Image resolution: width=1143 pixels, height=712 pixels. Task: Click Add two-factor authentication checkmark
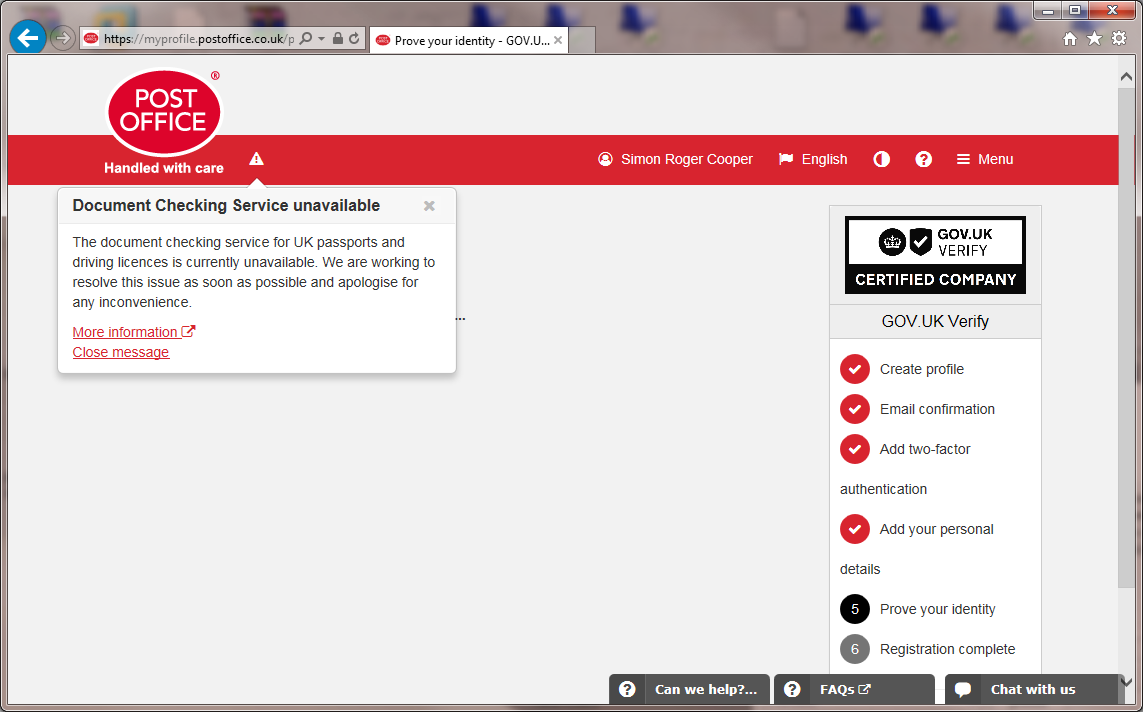click(x=854, y=450)
